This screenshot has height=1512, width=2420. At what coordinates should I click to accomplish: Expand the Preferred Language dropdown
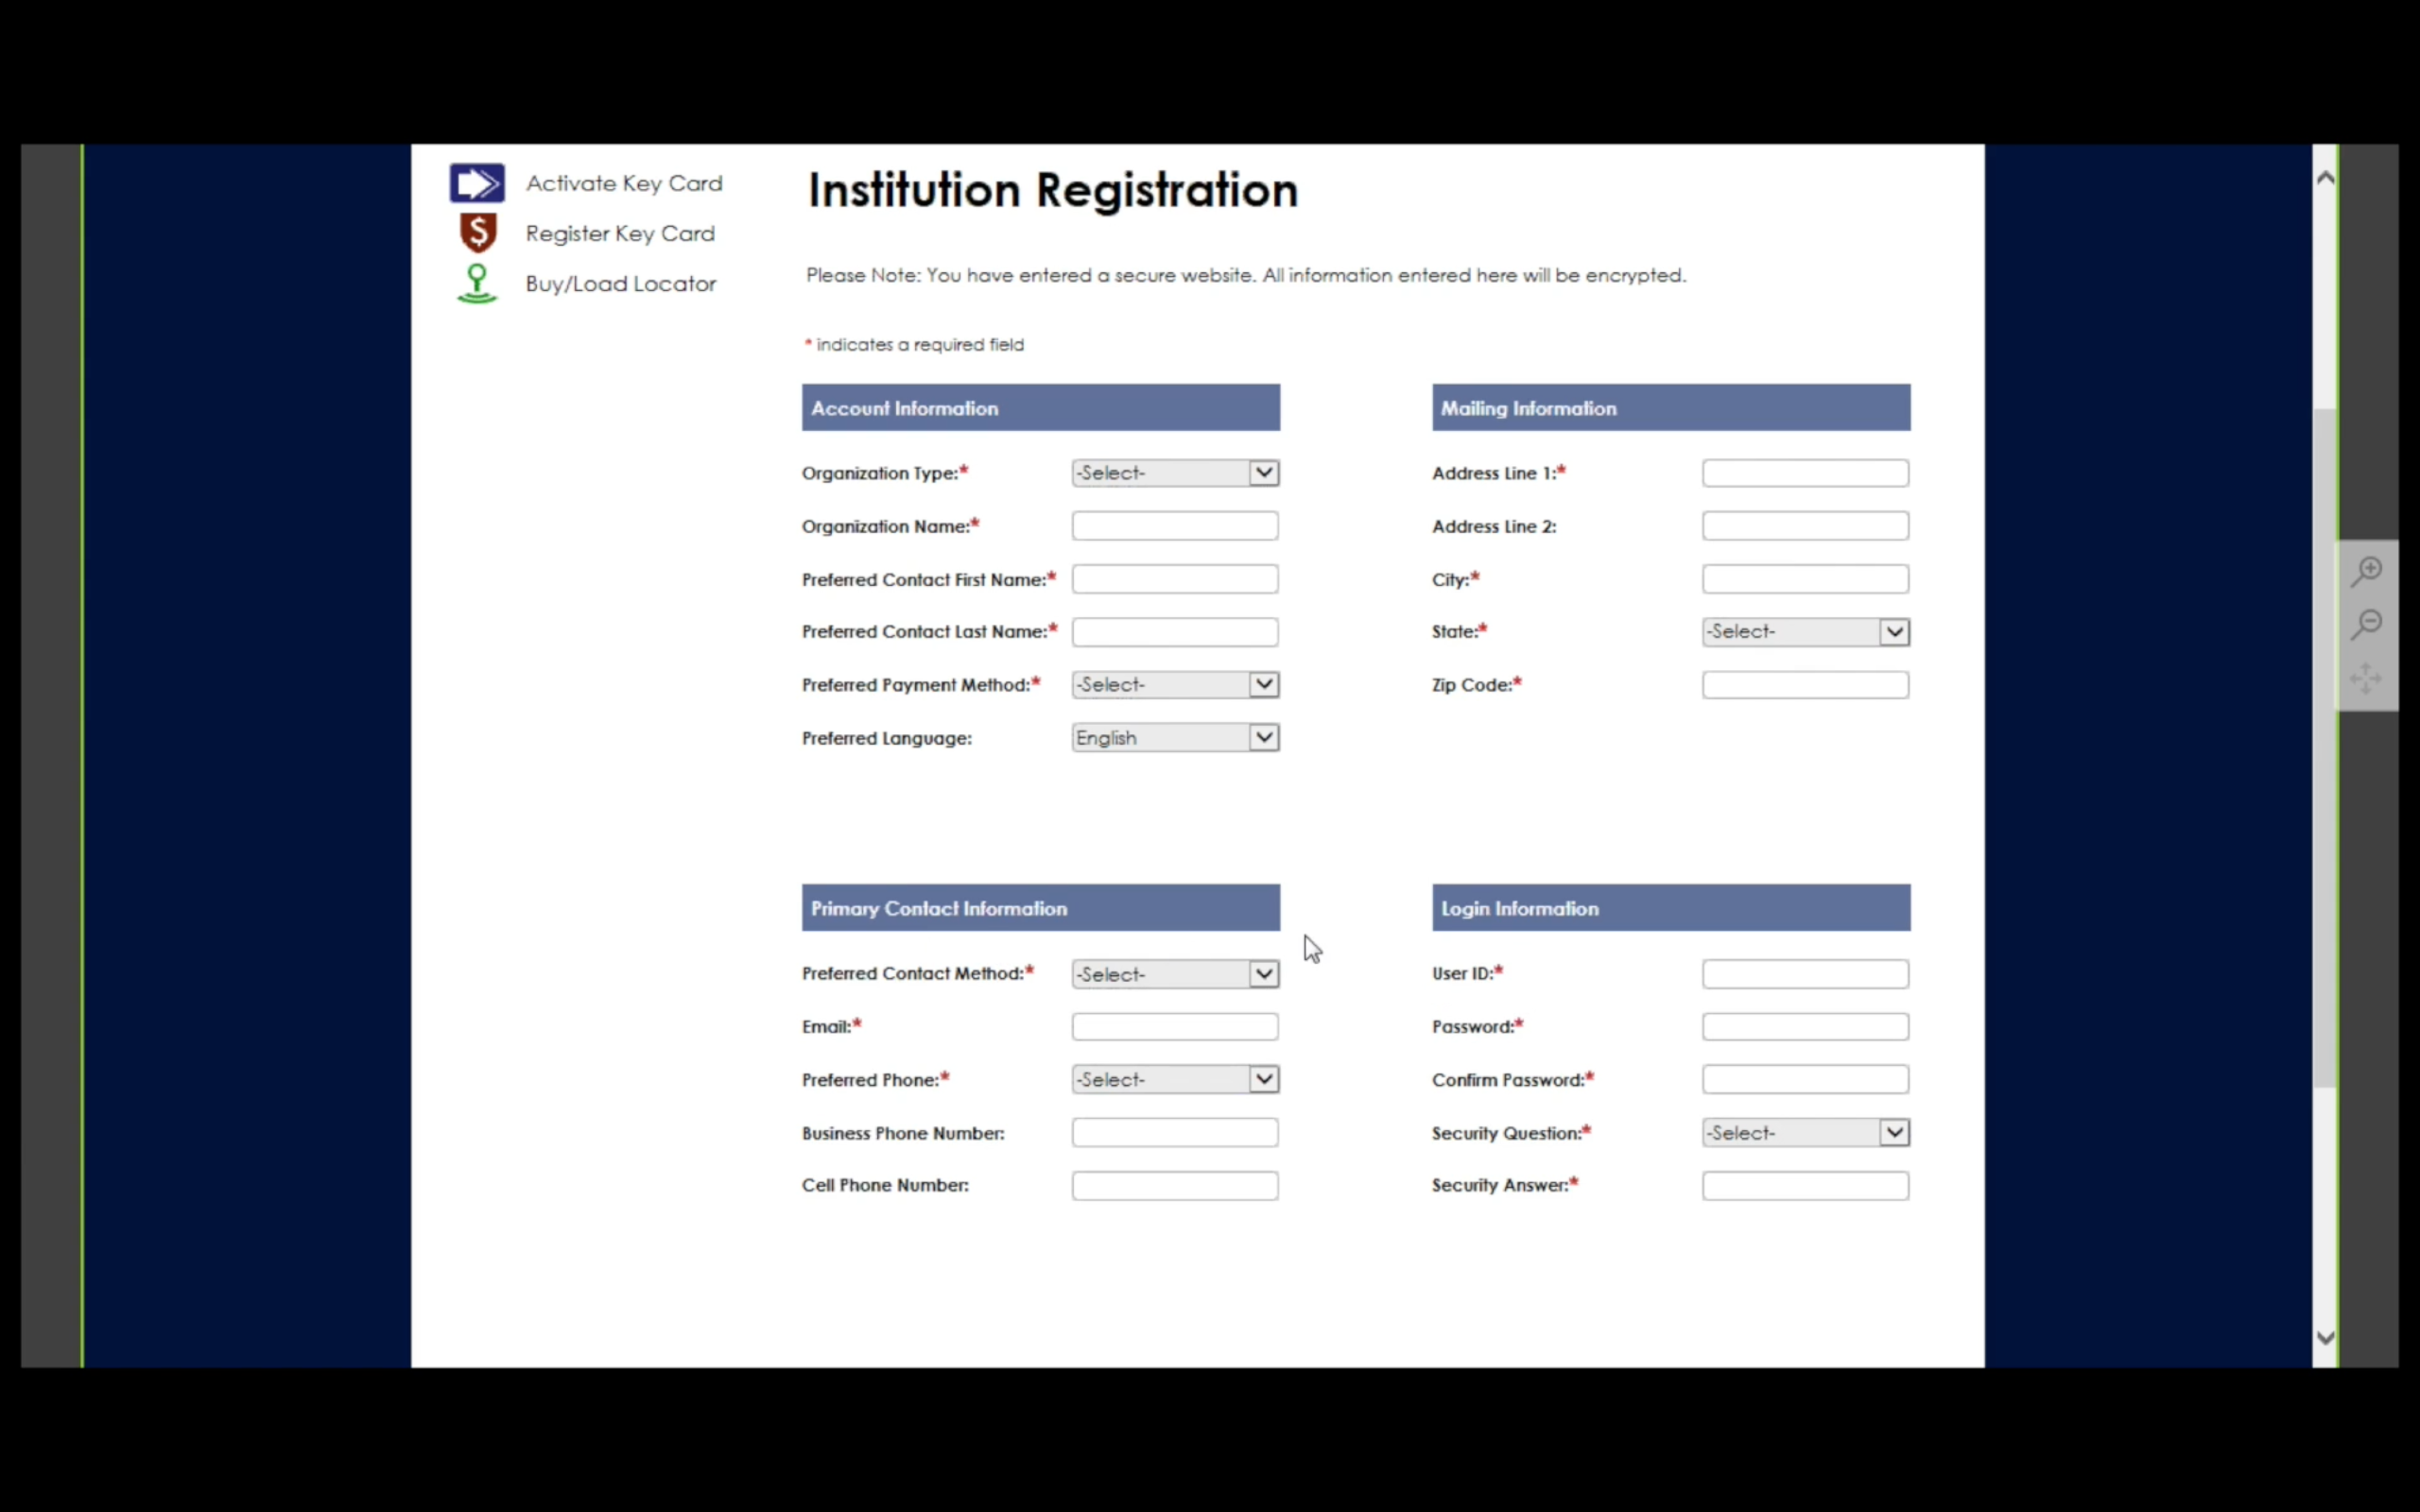click(1175, 738)
